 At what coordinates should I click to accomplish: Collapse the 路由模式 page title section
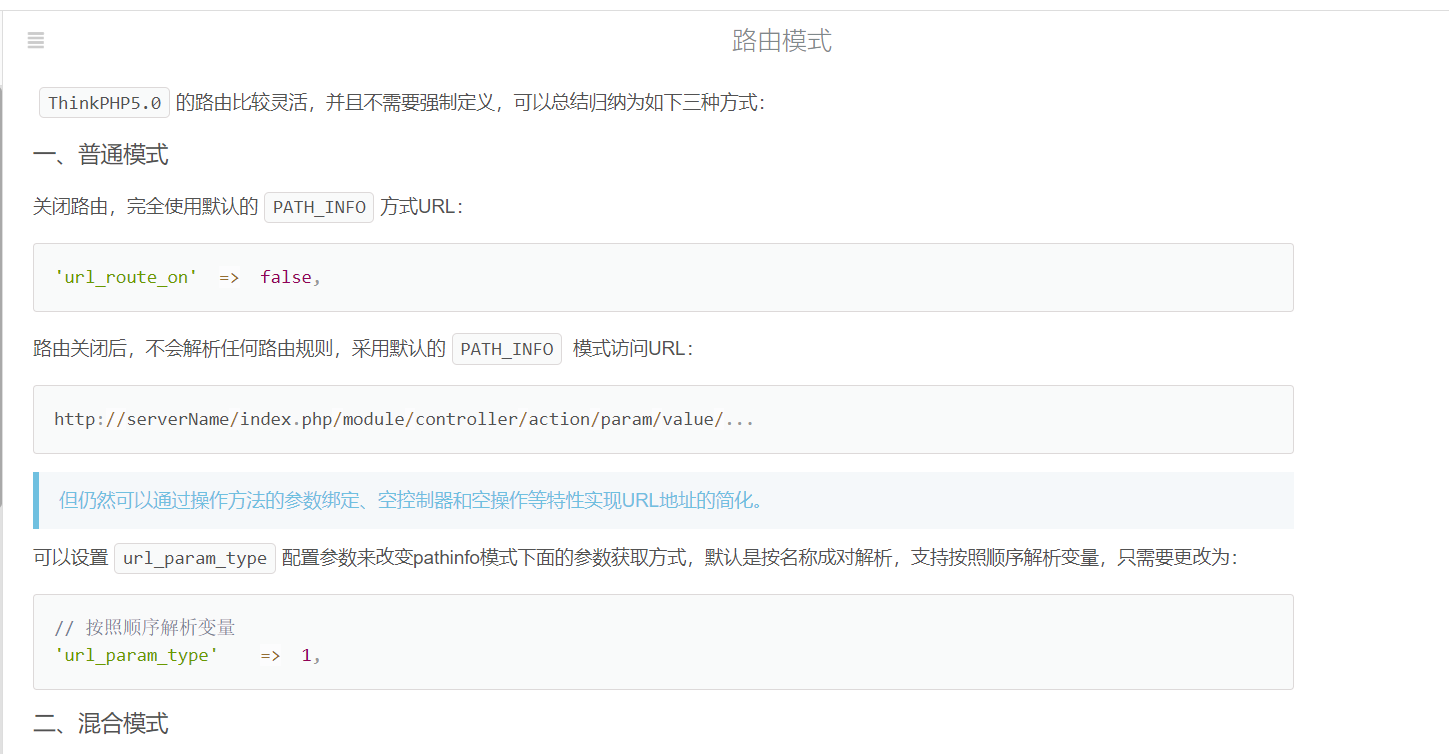[782, 41]
